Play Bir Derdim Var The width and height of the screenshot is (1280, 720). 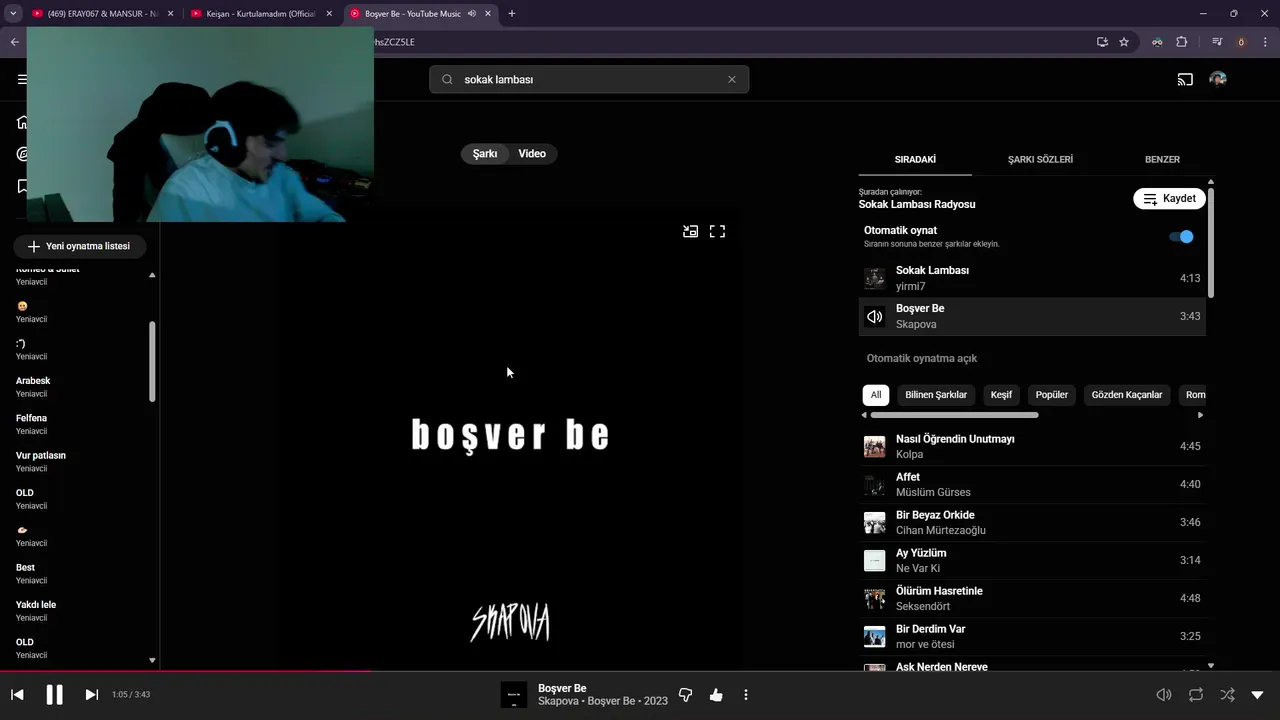pos(1032,636)
